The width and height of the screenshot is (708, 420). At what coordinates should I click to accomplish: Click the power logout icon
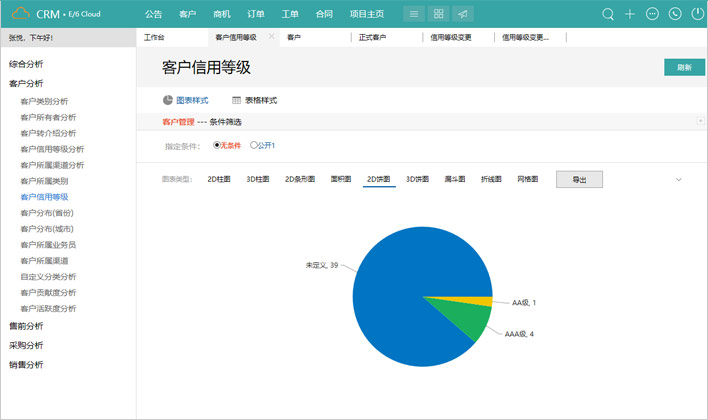click(x=697, y=14)
